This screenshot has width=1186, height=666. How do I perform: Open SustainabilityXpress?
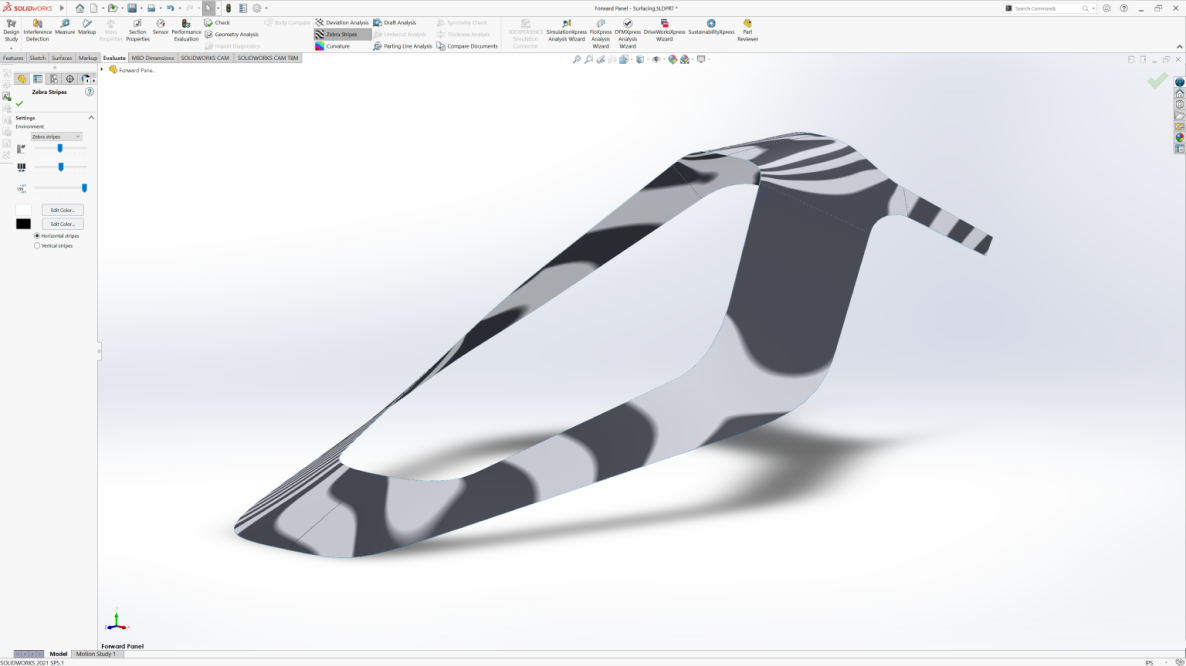pos(711,27)
